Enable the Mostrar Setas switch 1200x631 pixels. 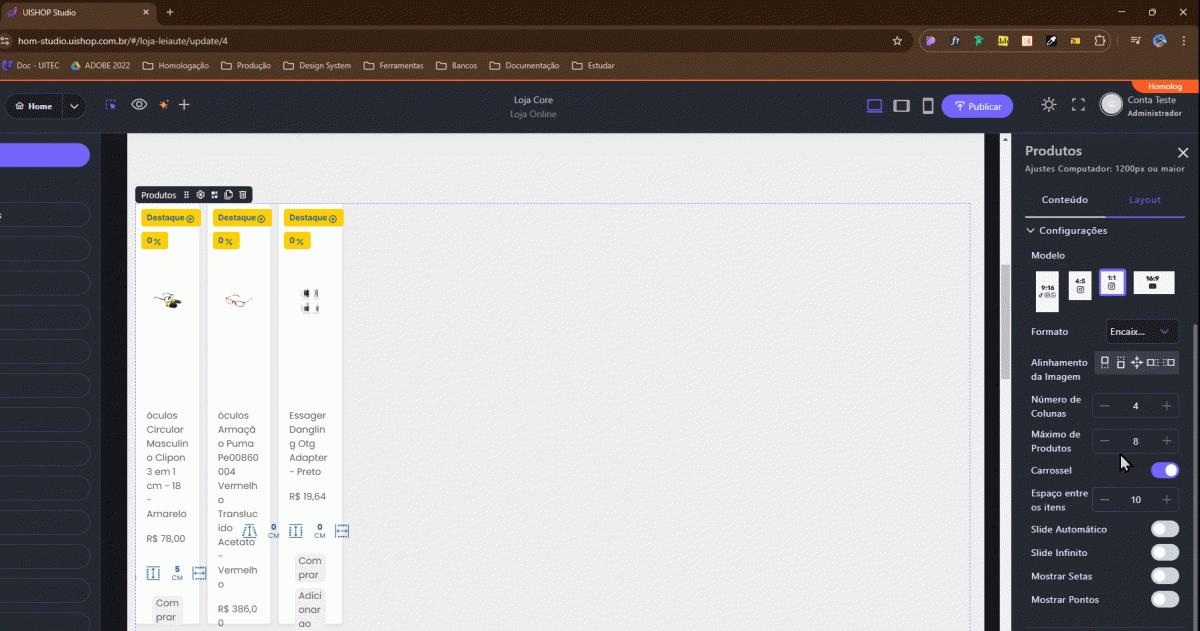tap(1164, 576)
